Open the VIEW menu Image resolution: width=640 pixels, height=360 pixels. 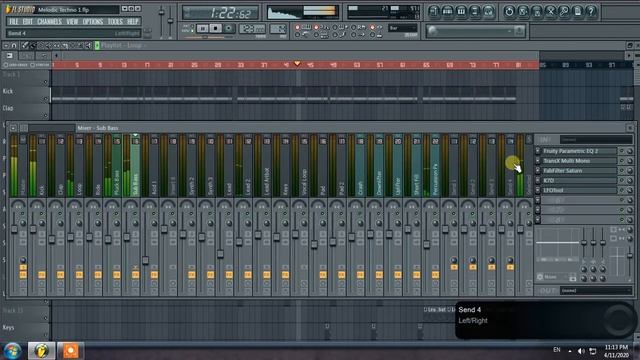(72, 22)
